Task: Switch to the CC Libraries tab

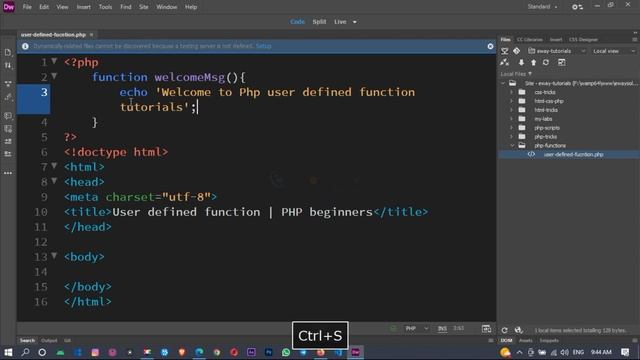Action: click(530, 40)
